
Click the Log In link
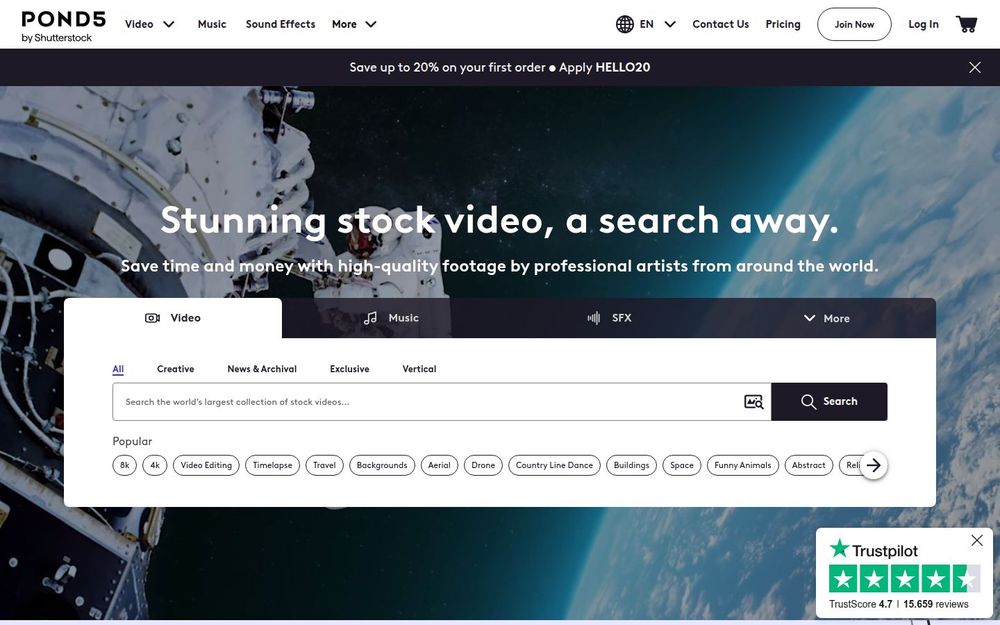(923, 24)
